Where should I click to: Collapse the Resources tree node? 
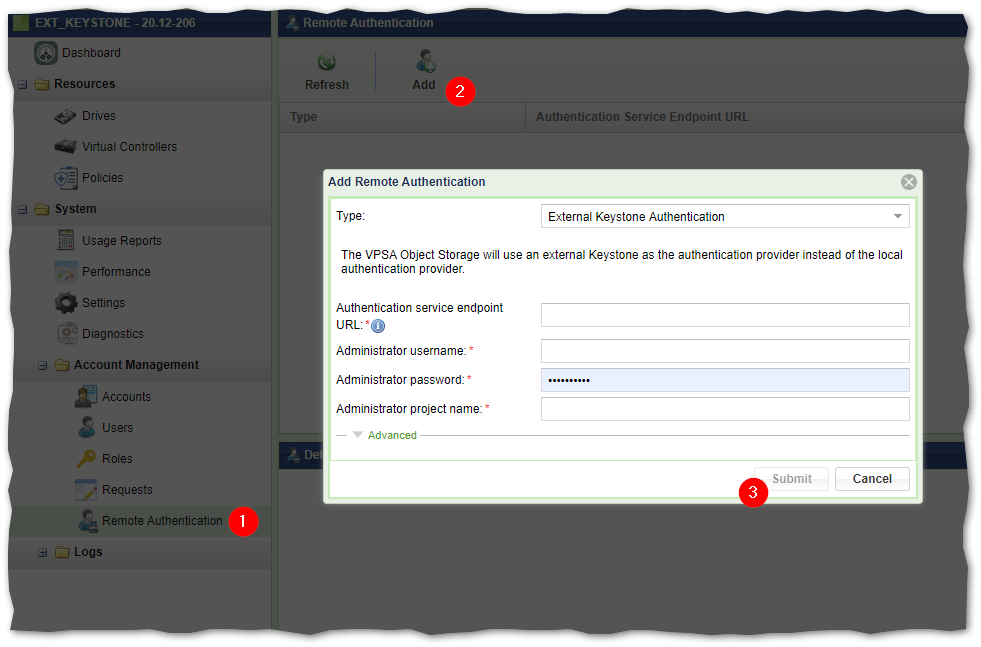click(x=23, y=84)
